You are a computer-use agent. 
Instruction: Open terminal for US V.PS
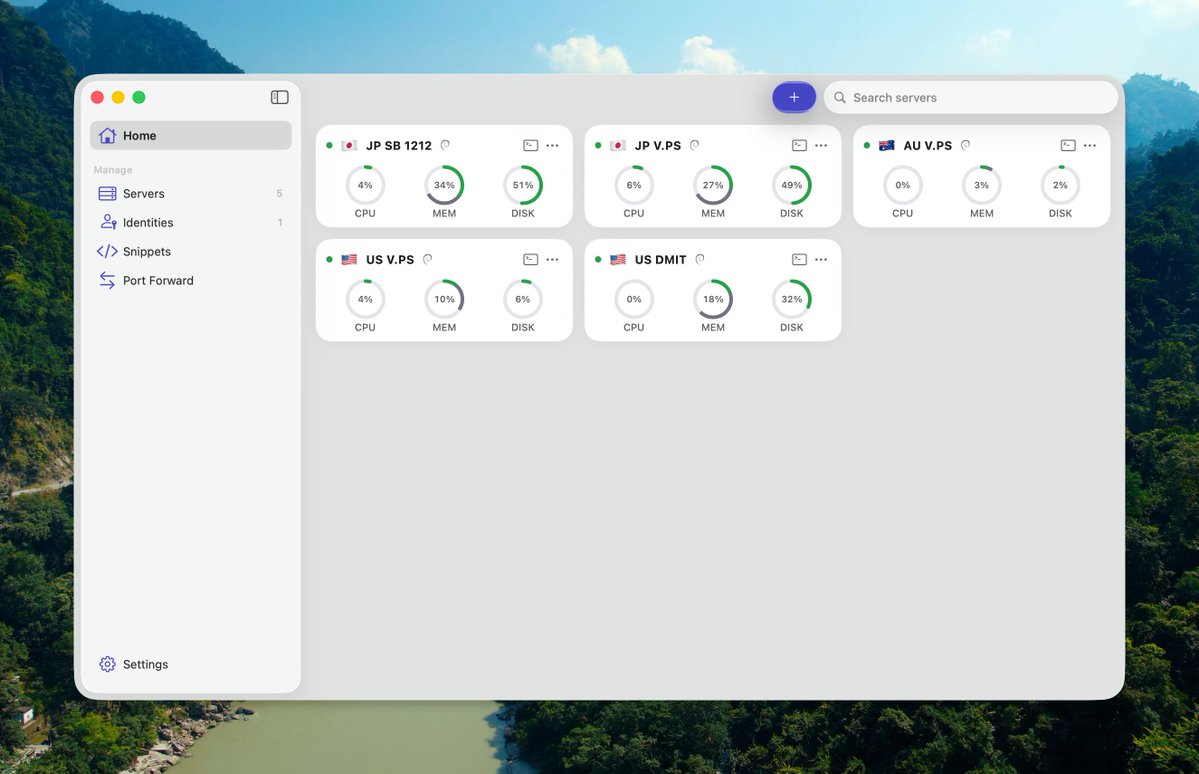click(x=530, y=259)
